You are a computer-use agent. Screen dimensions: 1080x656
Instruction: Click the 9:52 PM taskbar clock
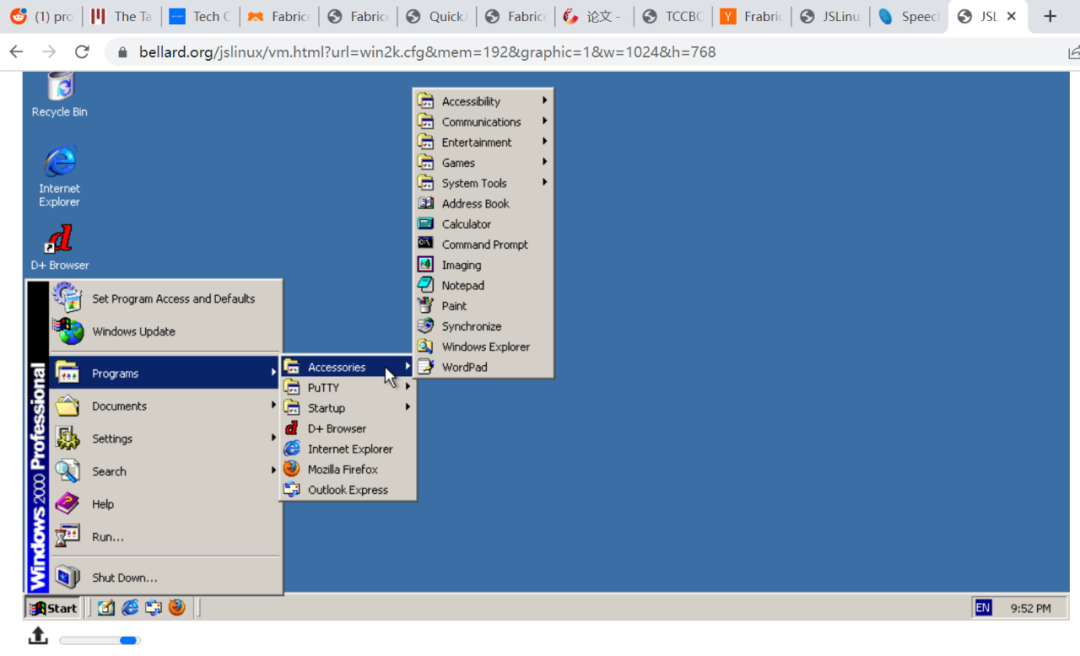click(x=1030, y=608)
